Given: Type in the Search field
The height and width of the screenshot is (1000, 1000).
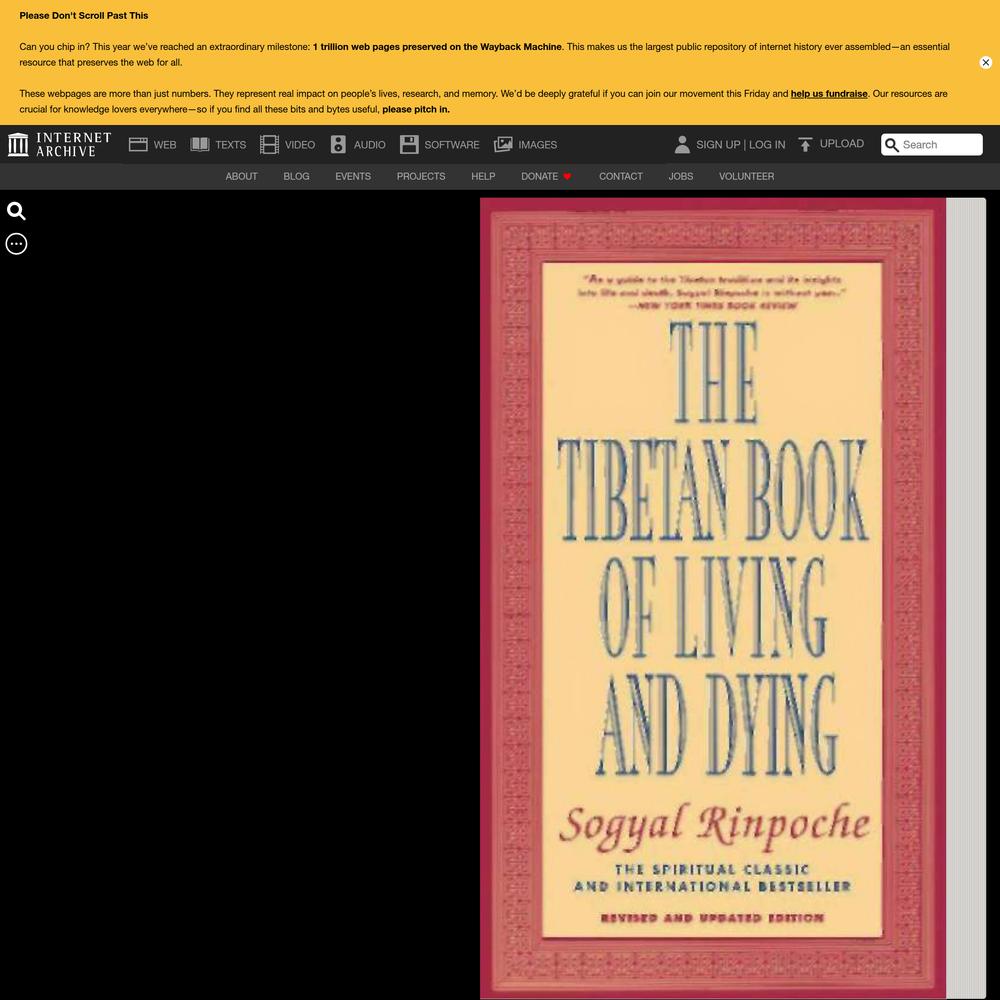Looking at the screenshot, I should tap(939, 145).
